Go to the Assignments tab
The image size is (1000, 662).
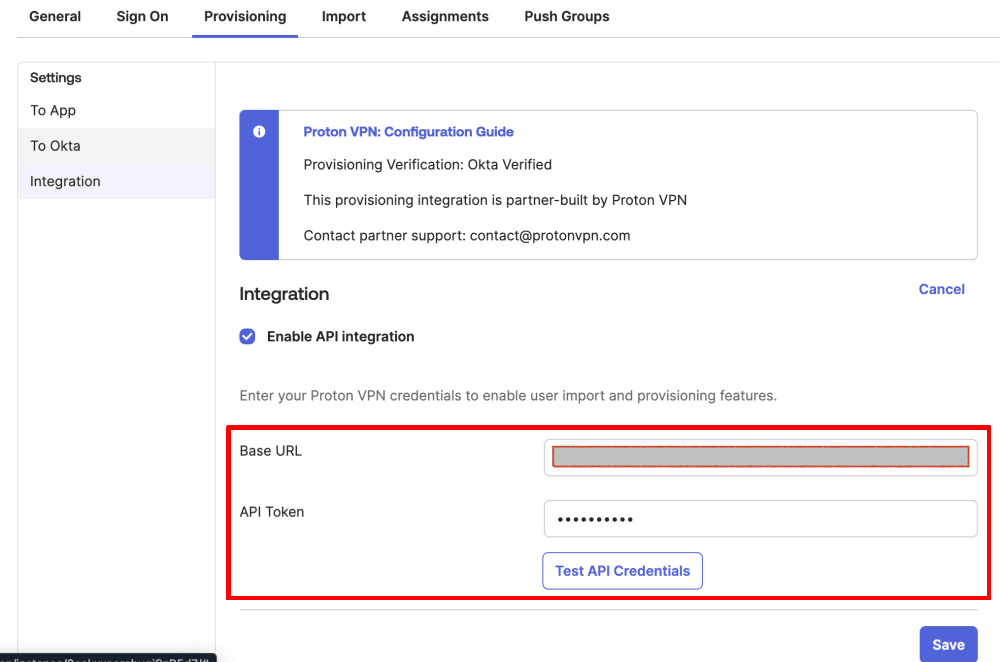(x=445, y=17)
